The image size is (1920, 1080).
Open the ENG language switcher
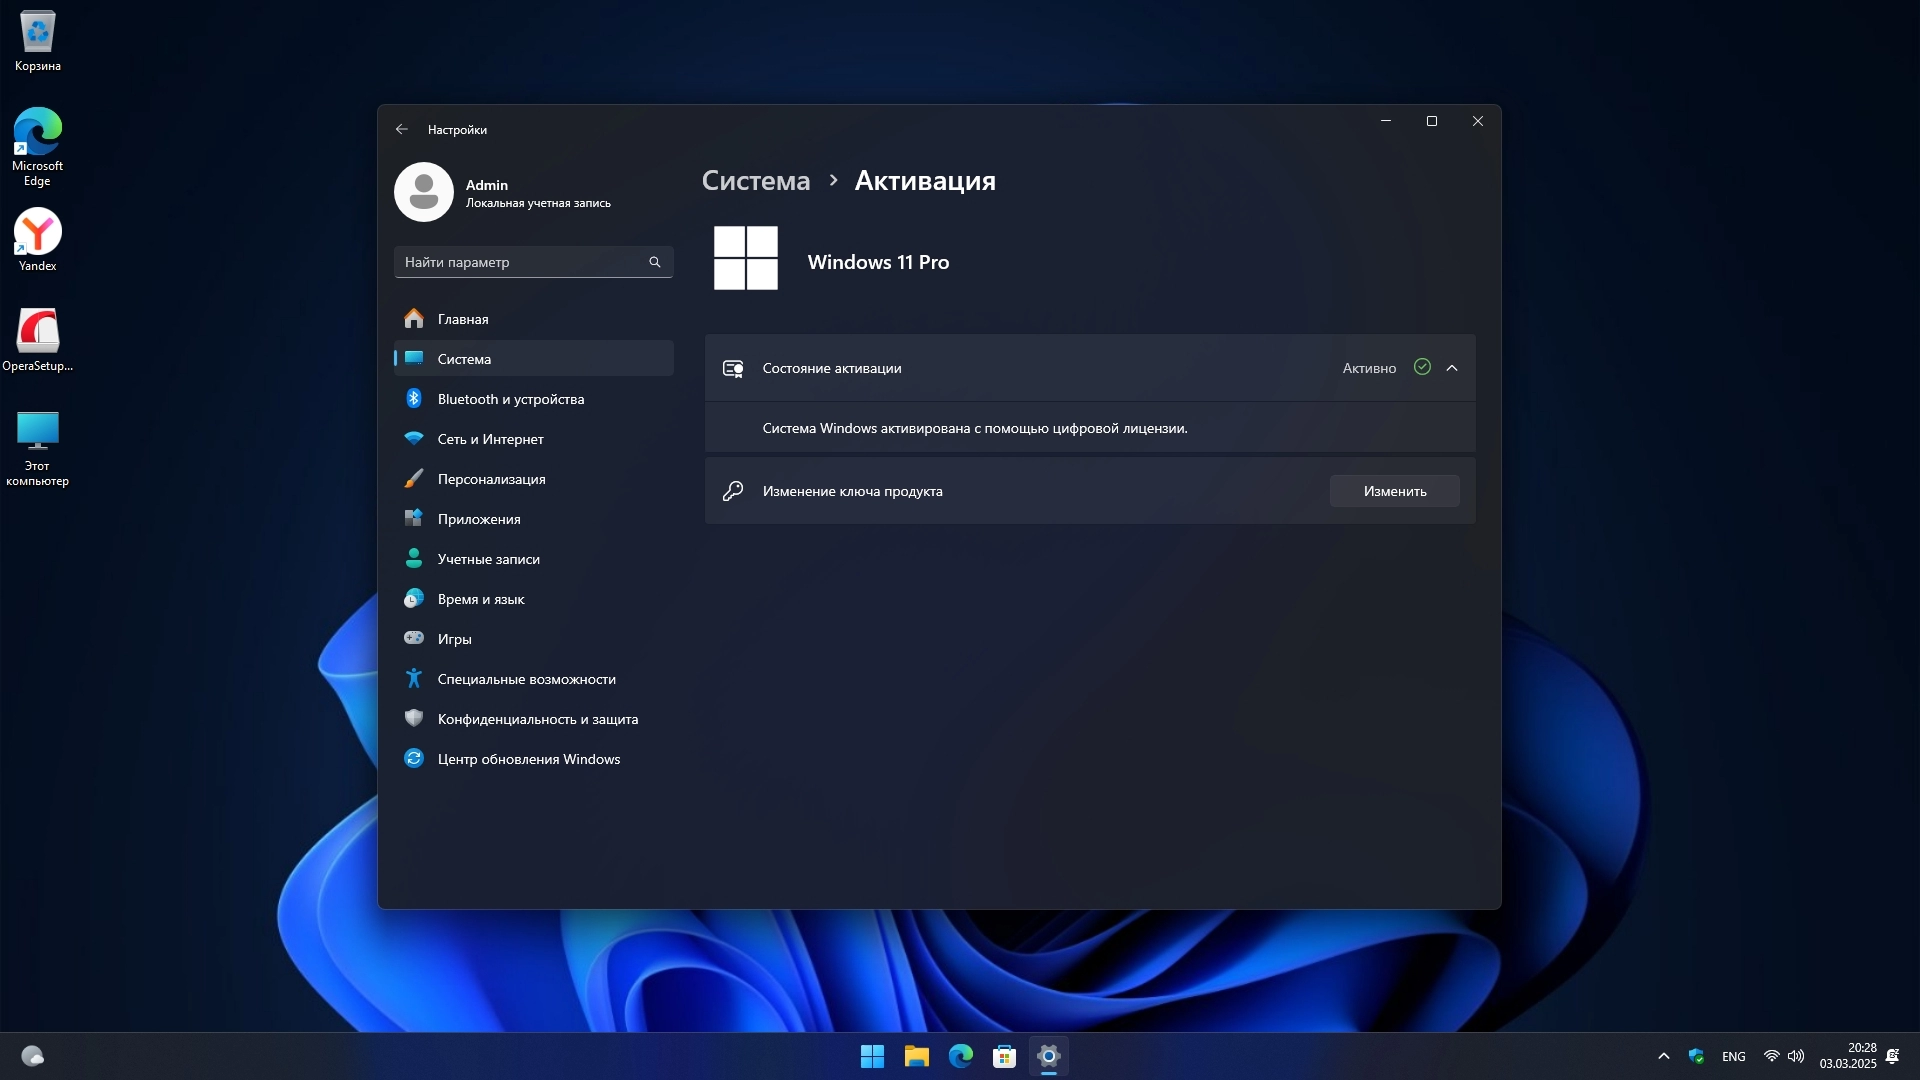(1733, 1056)
